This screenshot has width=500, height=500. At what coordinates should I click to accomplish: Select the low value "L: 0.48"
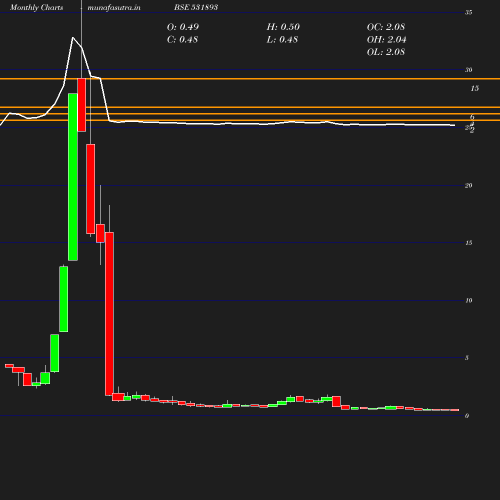[x=282, y=40]
